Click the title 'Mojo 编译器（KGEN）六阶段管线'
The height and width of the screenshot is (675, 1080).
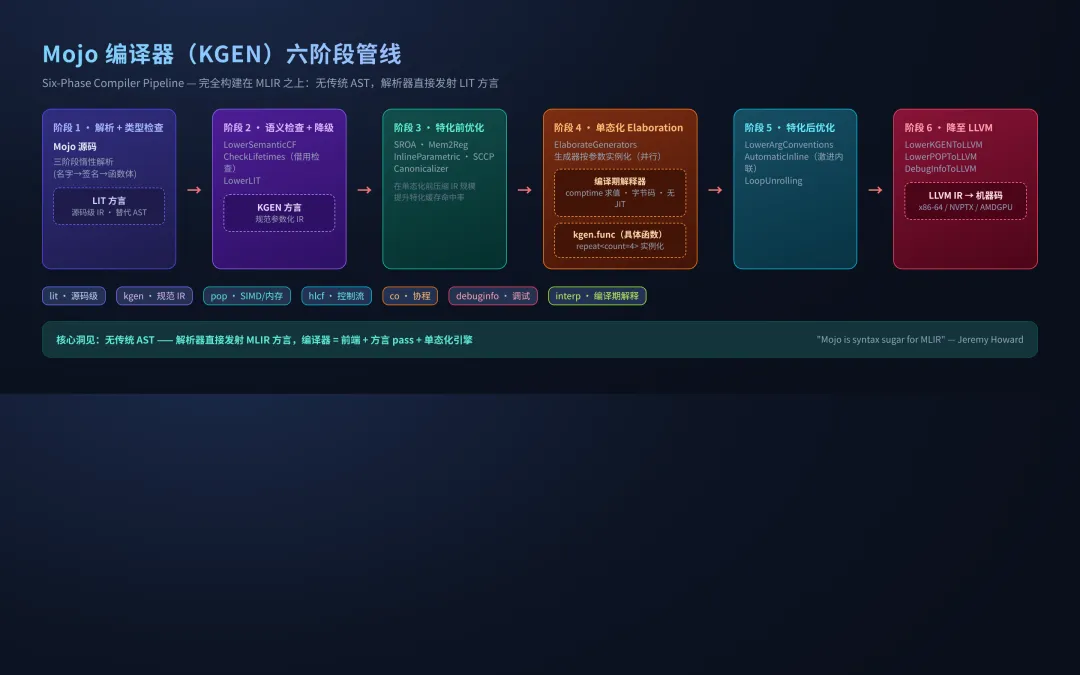pos(222,54)
